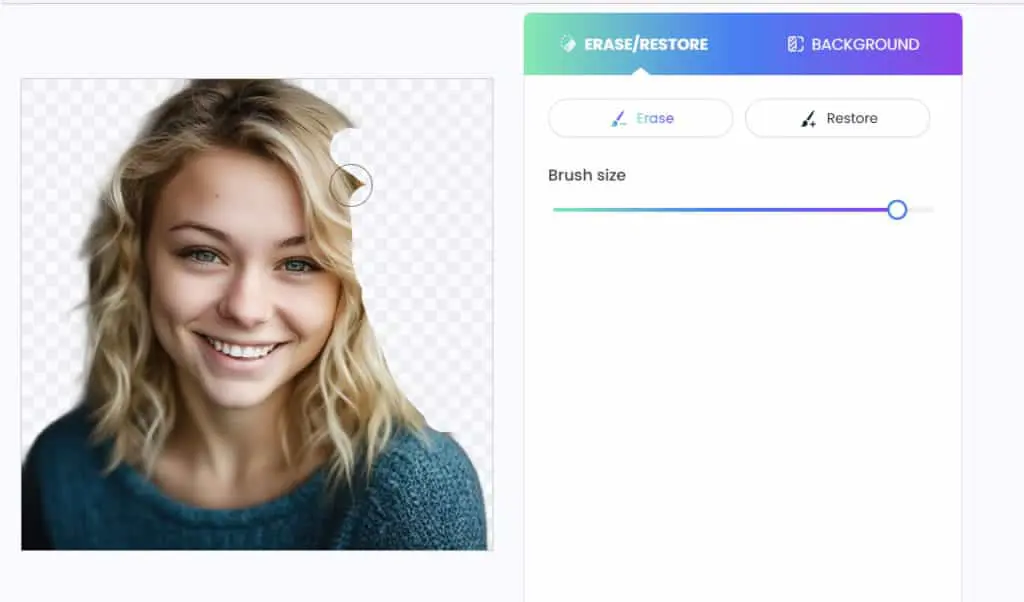
Task: Click the Brush size slider handle
Action: click(x=897, y=210)
